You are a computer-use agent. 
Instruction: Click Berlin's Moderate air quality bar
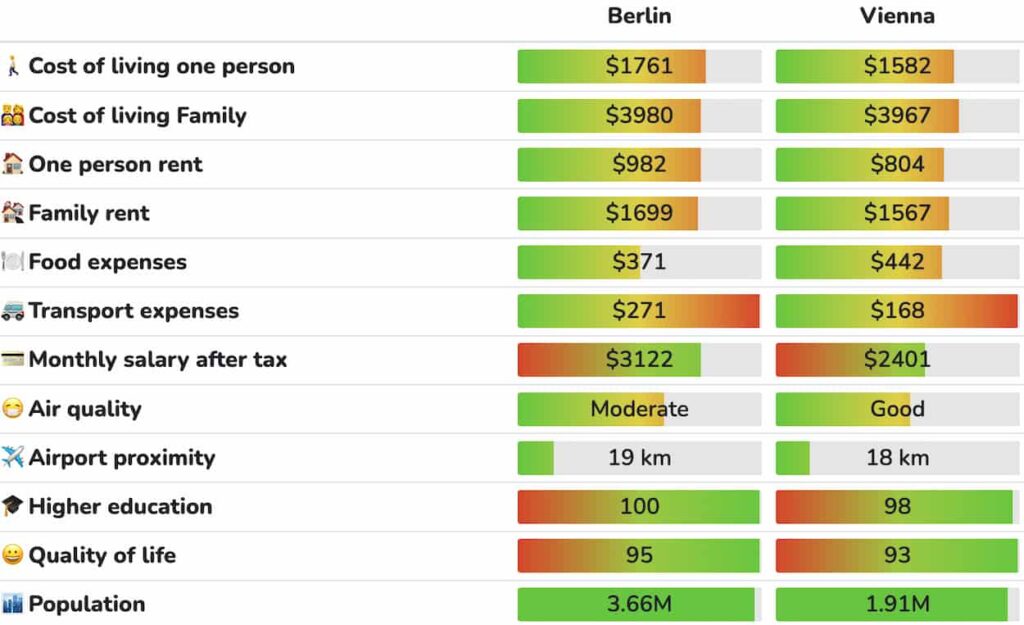(x=639, y=409)
